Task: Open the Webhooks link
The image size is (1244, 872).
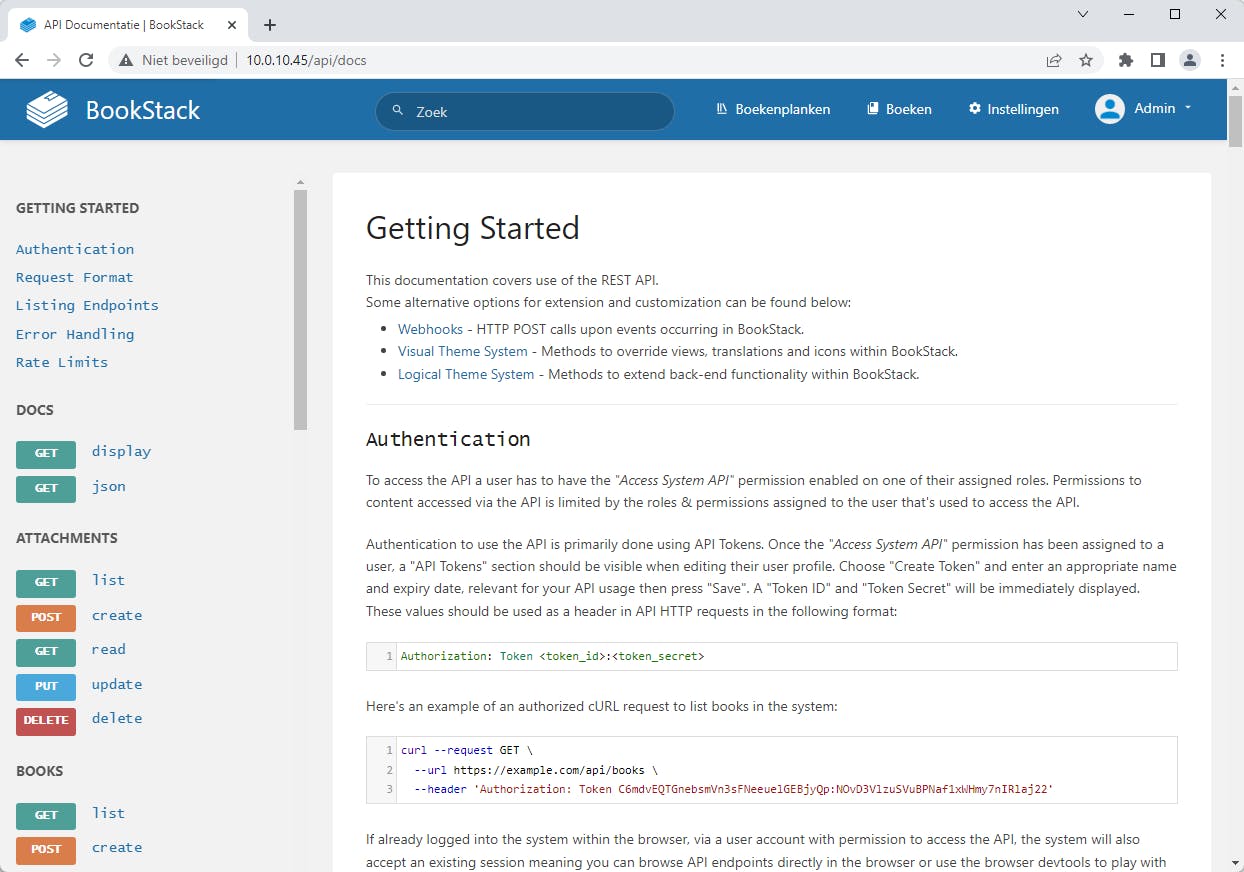Action: tap(430, 329)
